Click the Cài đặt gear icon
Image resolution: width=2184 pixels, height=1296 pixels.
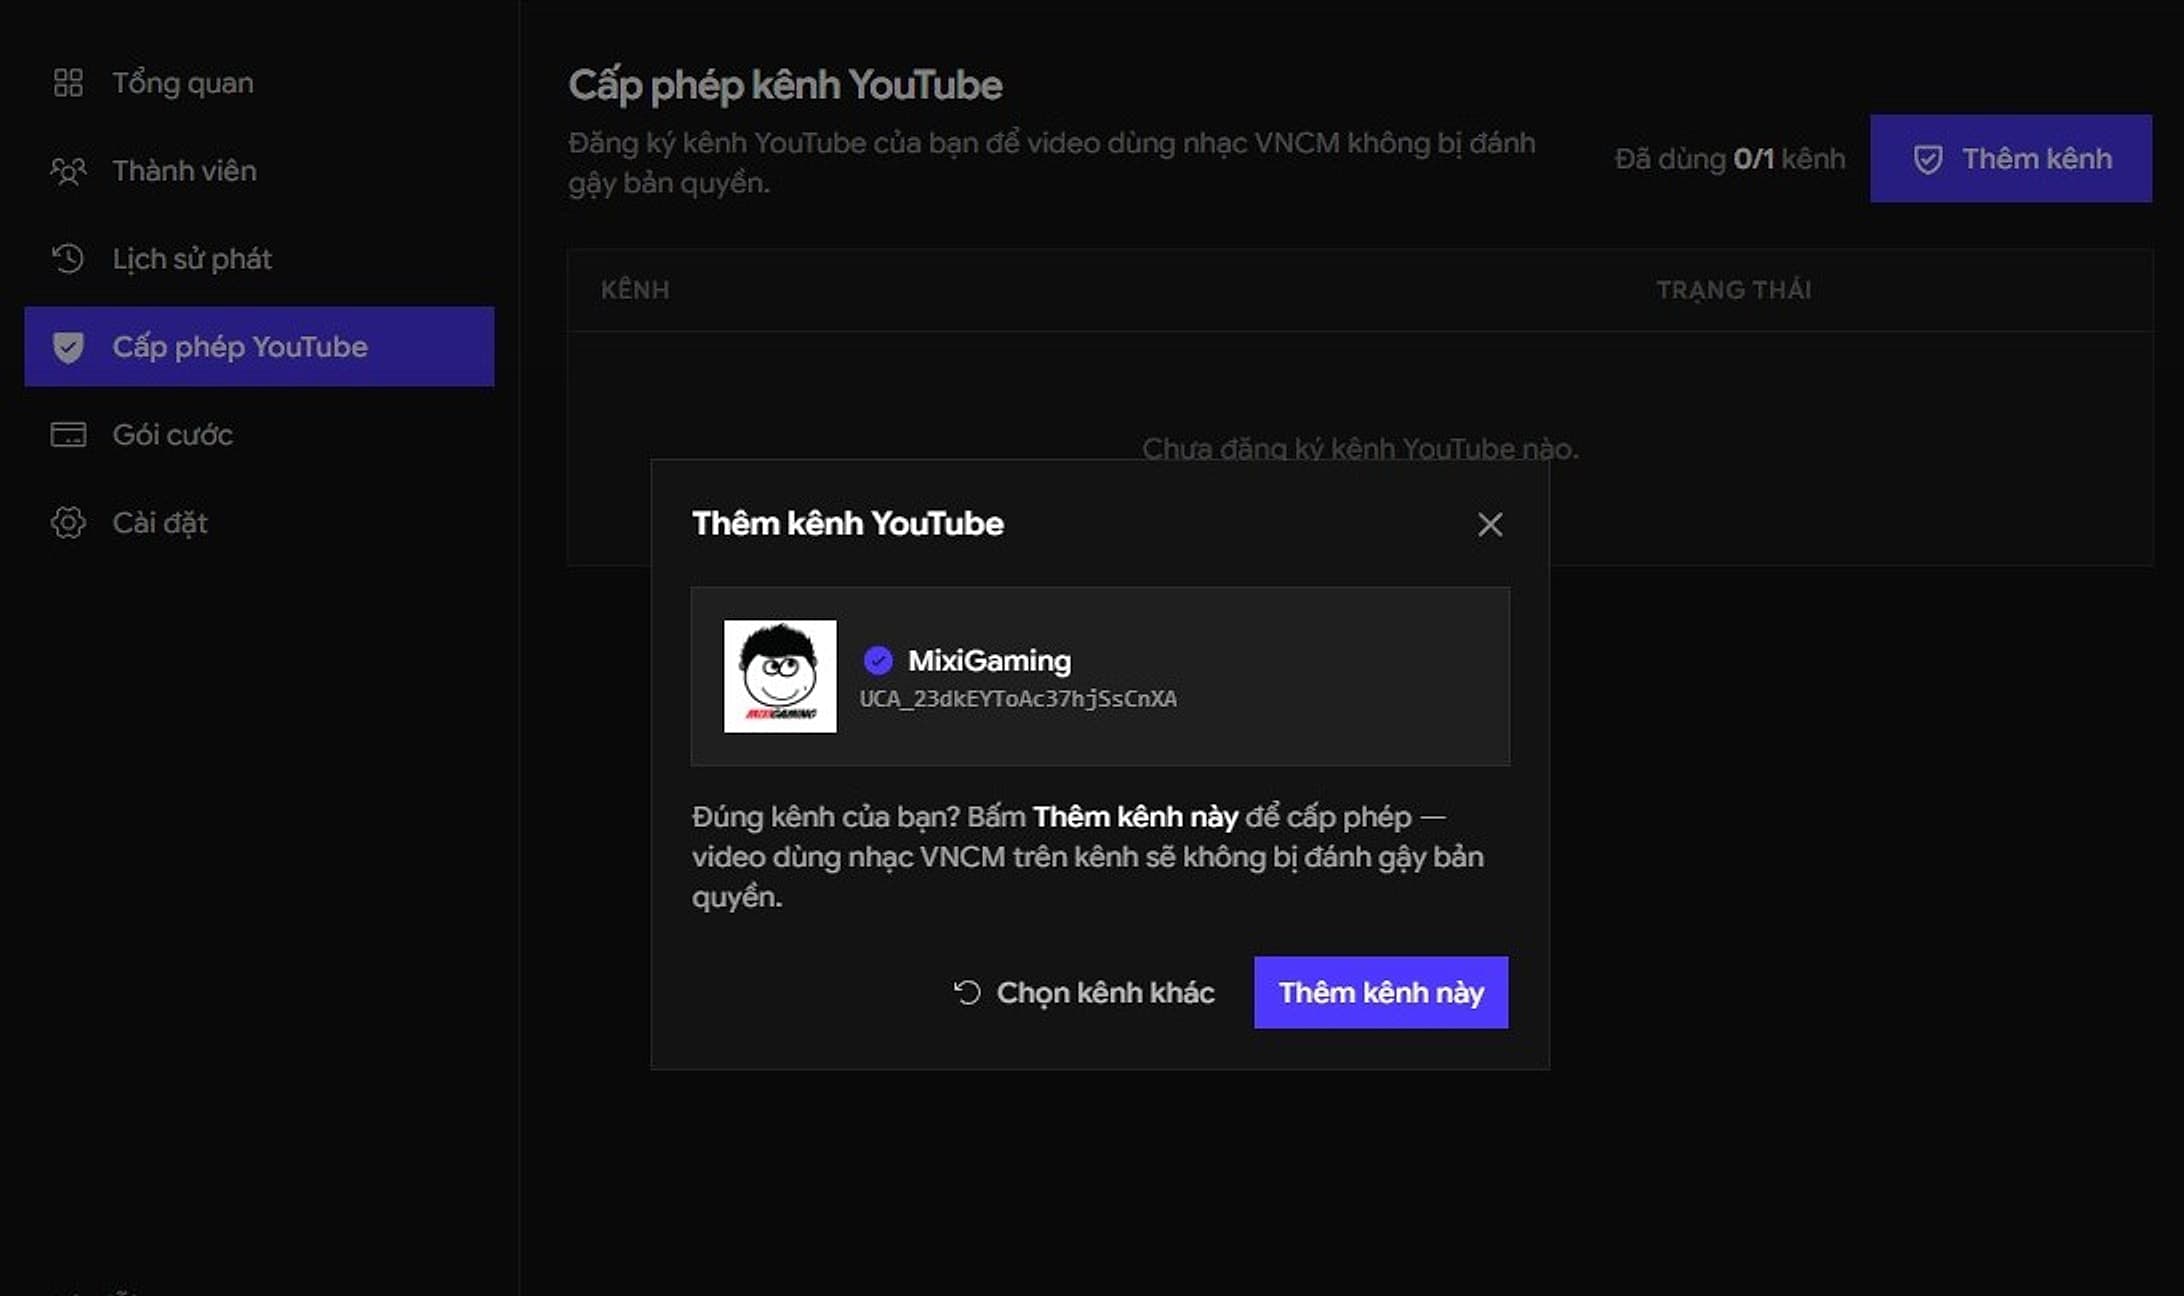(68, 523)
